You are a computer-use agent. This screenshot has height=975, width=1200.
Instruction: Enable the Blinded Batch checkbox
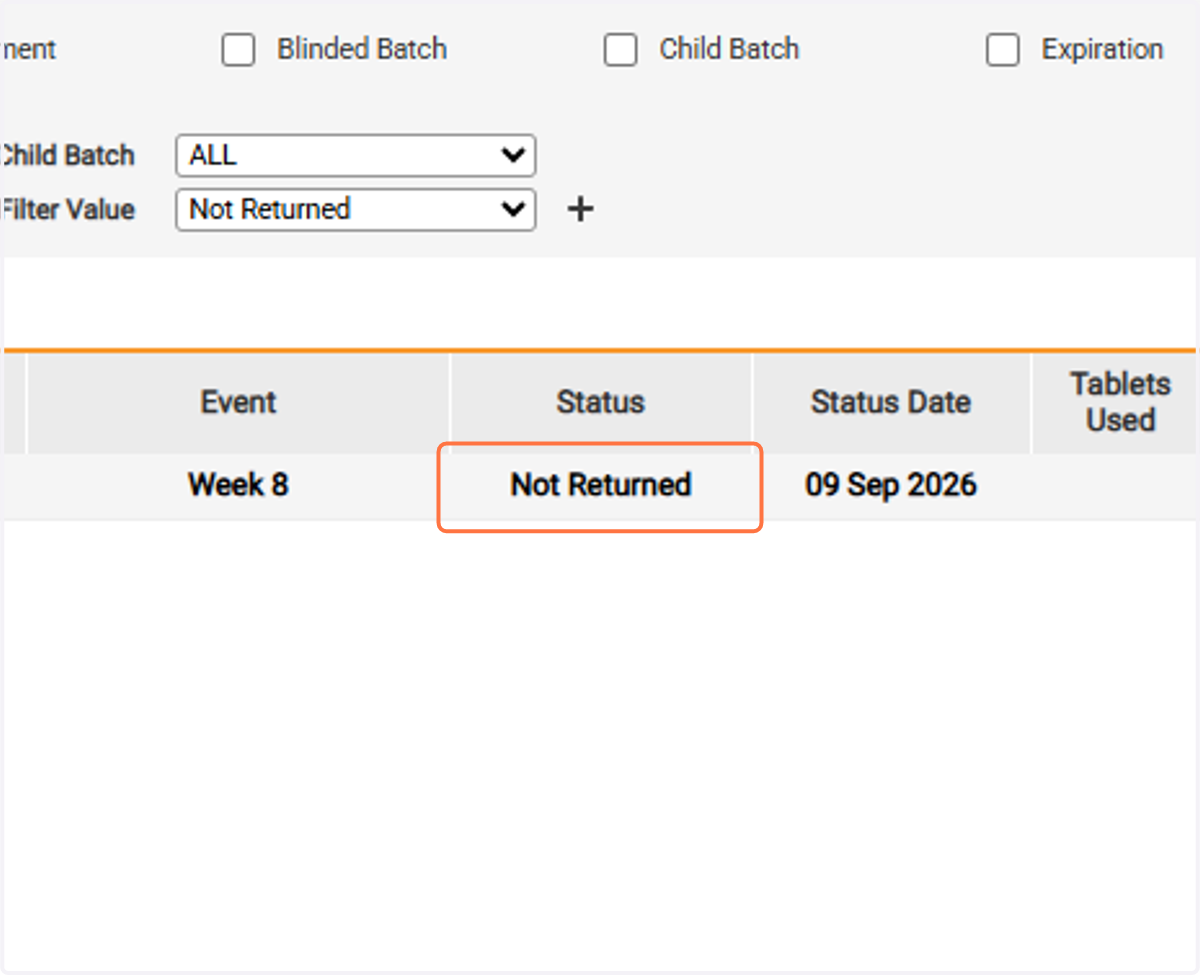[238, 49]
